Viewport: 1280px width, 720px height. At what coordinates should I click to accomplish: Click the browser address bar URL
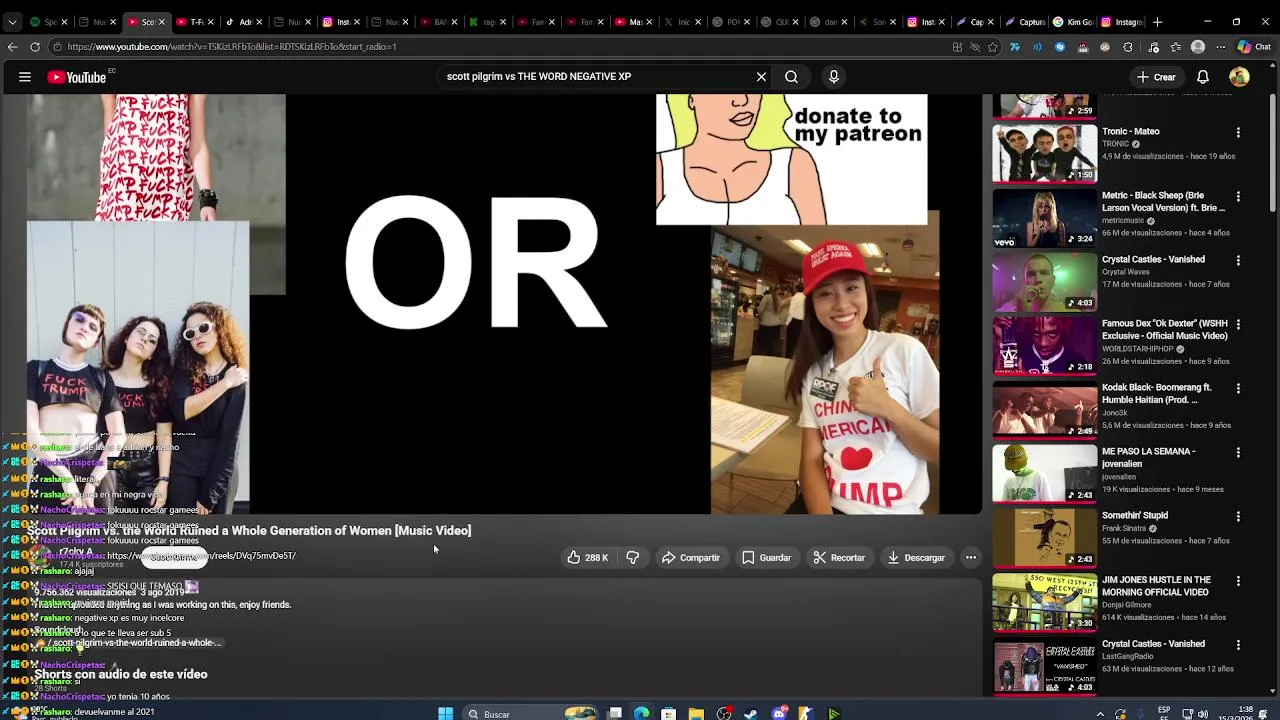click(x=232, y=47)
